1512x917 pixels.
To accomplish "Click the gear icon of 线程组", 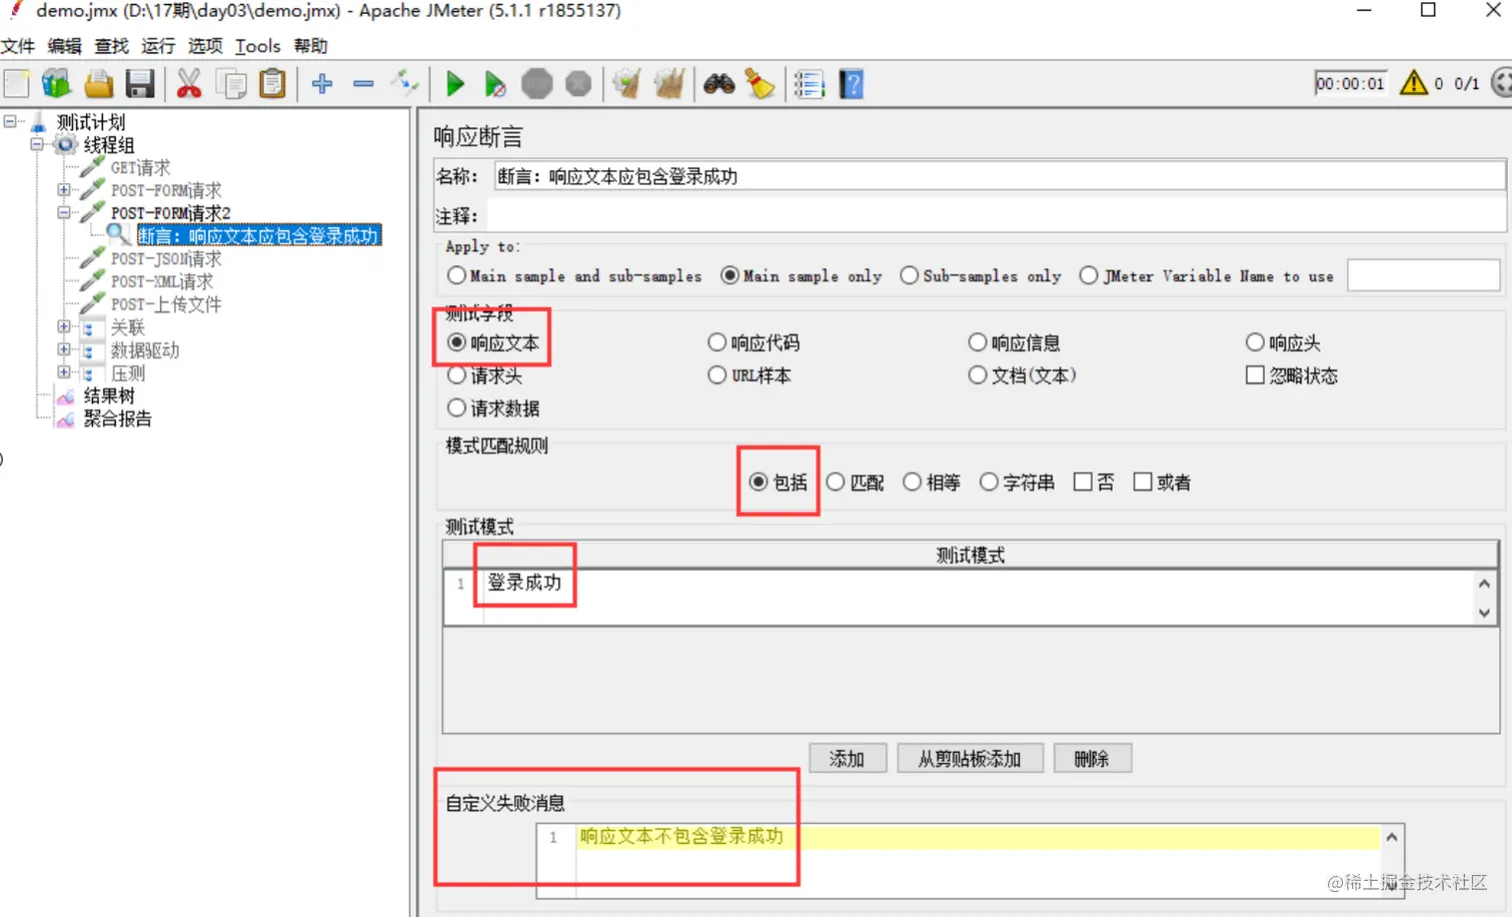I will click(x=65, y=145).
